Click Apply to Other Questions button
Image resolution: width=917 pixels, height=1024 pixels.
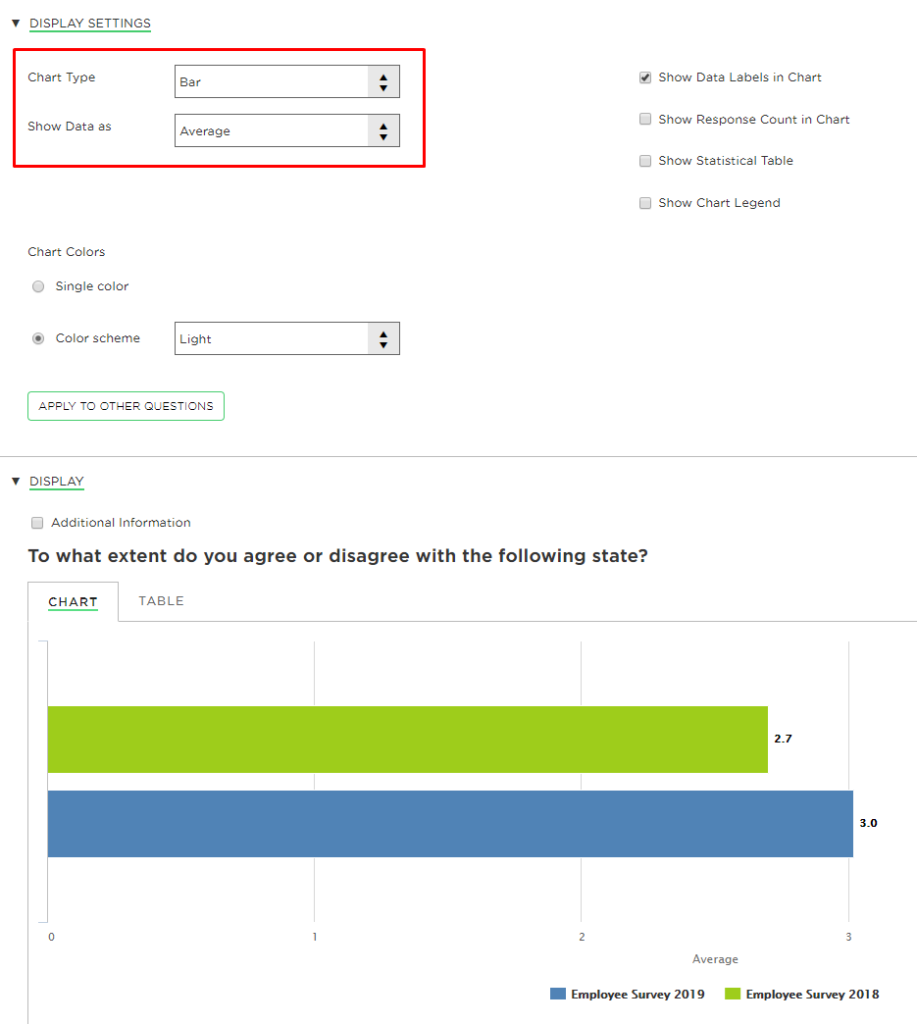126,406
